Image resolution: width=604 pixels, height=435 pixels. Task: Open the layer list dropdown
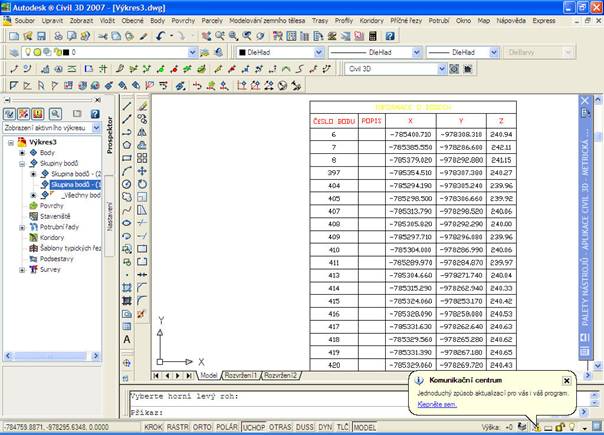coord(192,52)
